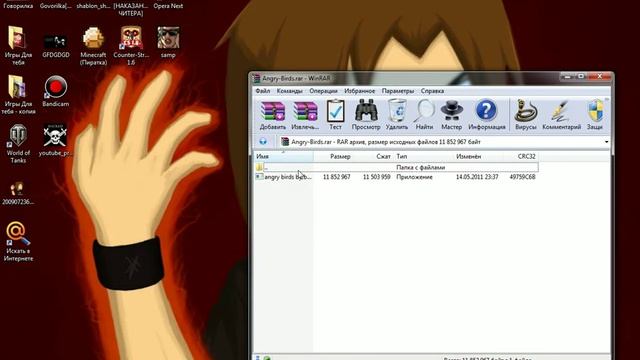Sort by Сжат column header
Image resolution: width=640 pixels, height=360 pixels.
tap(373, 156)
